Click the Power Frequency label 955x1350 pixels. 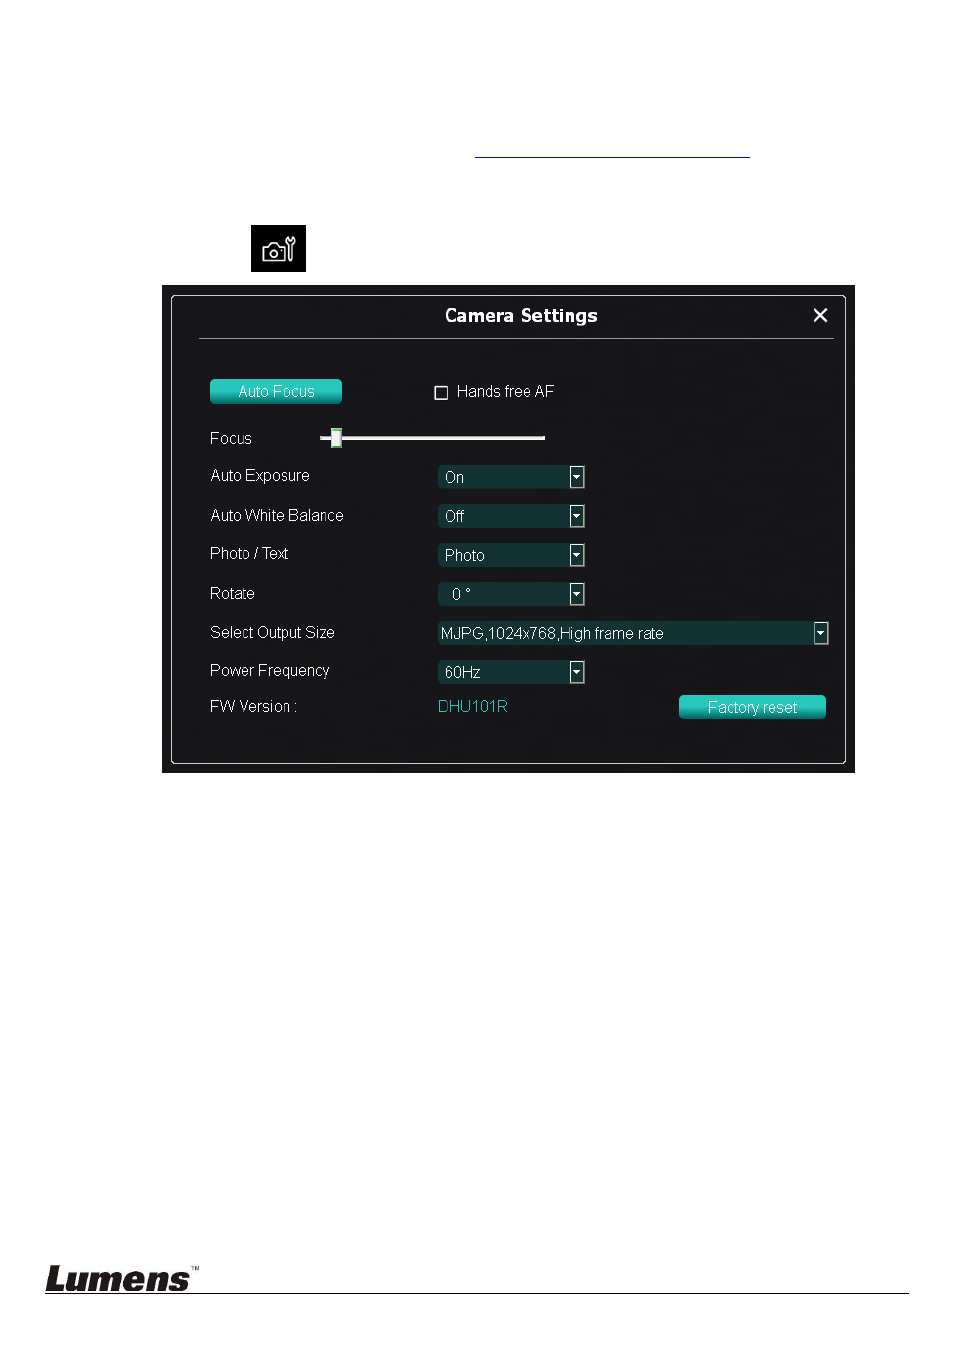[270, 670]
